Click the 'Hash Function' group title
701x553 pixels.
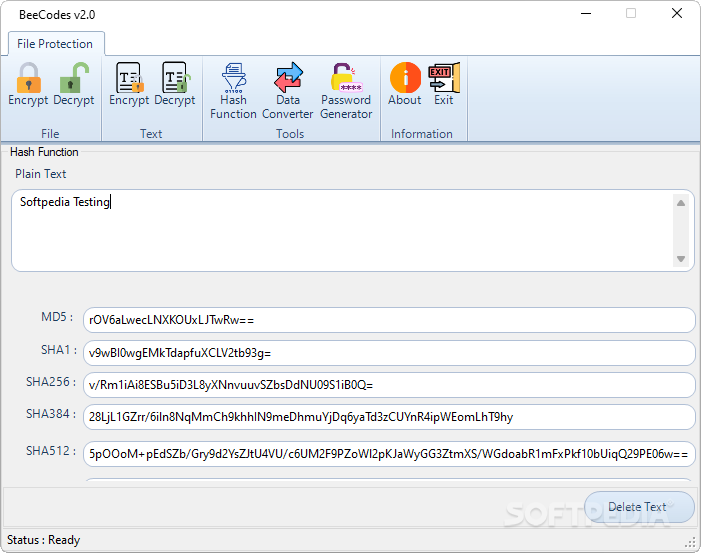coord(44,152)
